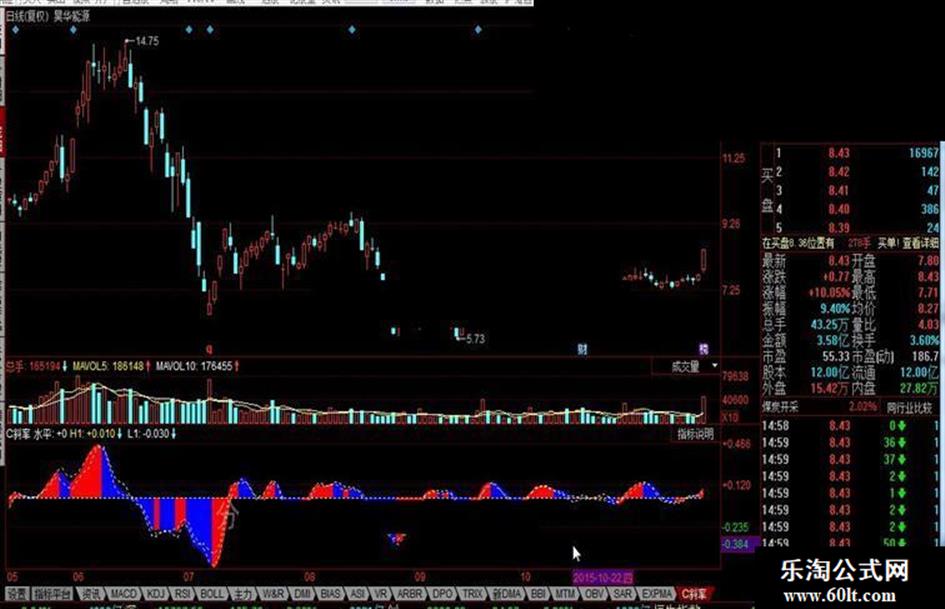
Task: Click the 换手 value 3.60%
Action: (924, 340)
